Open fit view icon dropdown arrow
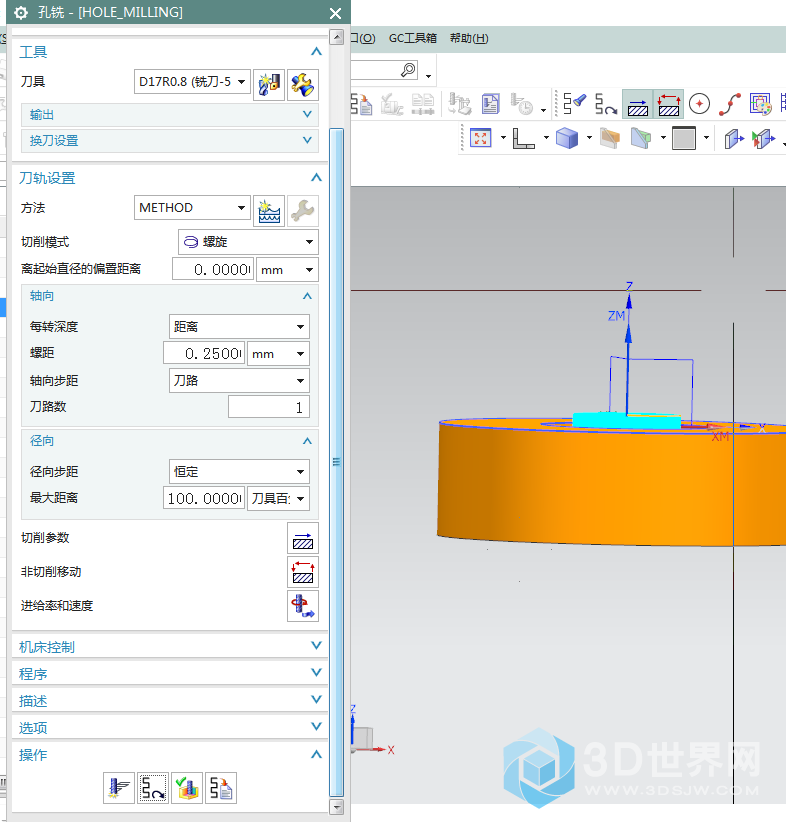This screenshot has width=786, height=822. coord(503,138)
